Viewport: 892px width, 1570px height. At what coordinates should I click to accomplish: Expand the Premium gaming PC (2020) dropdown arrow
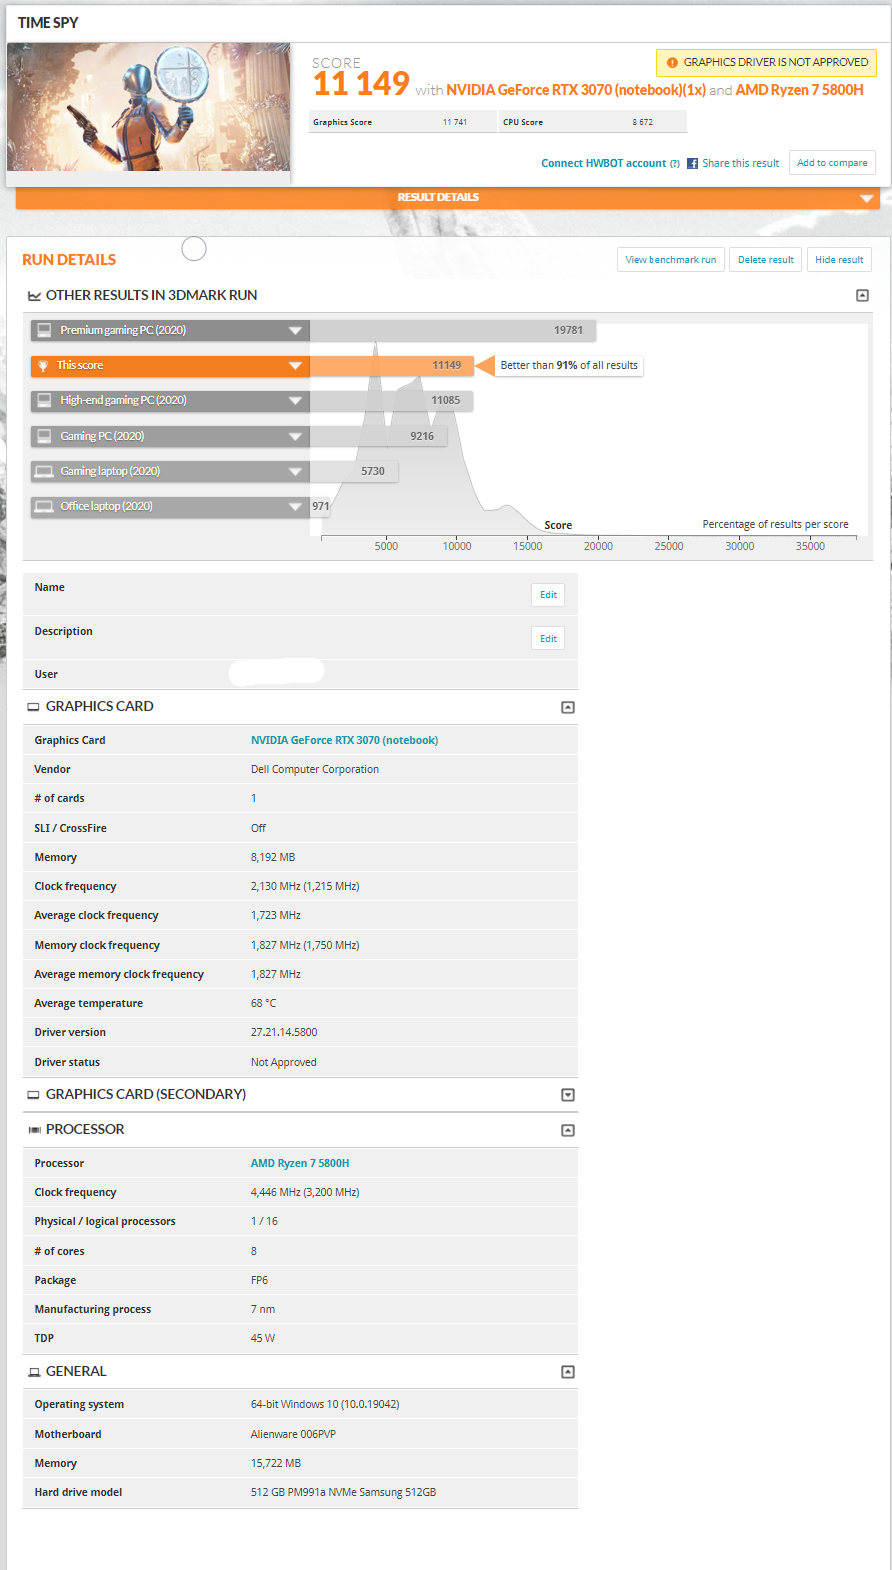pos(295,330)
